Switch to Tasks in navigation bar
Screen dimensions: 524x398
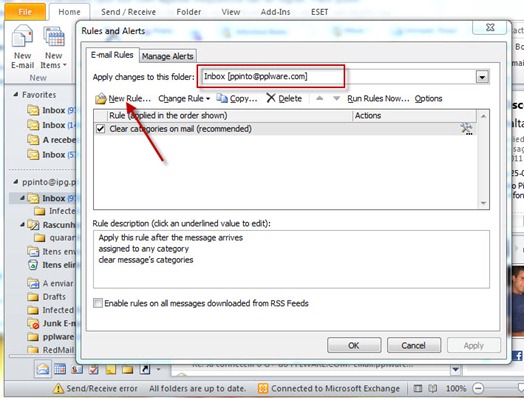[x=94, y=369]
